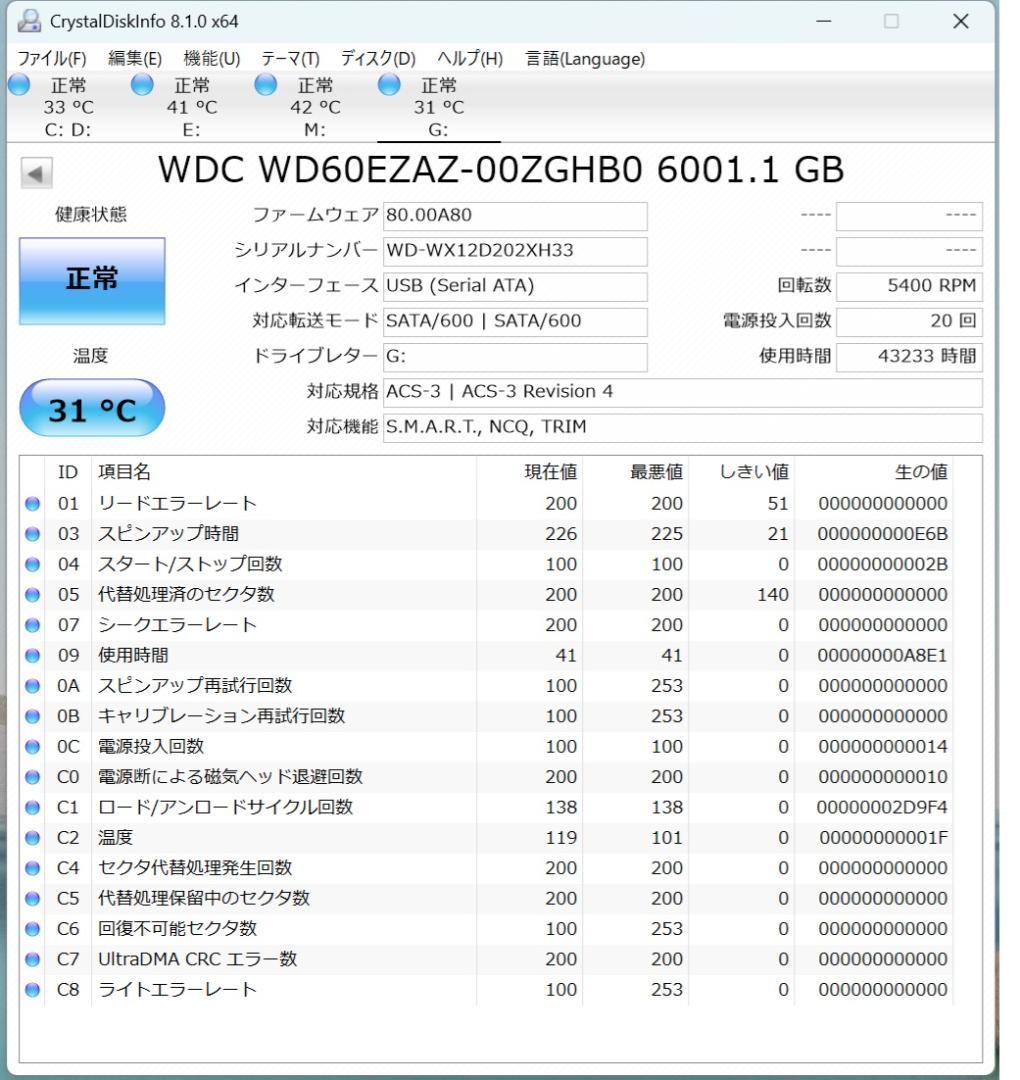Switch to M: disk at 42 °C
This screenshot has width=1020, height=1080.
coord(315,107)
